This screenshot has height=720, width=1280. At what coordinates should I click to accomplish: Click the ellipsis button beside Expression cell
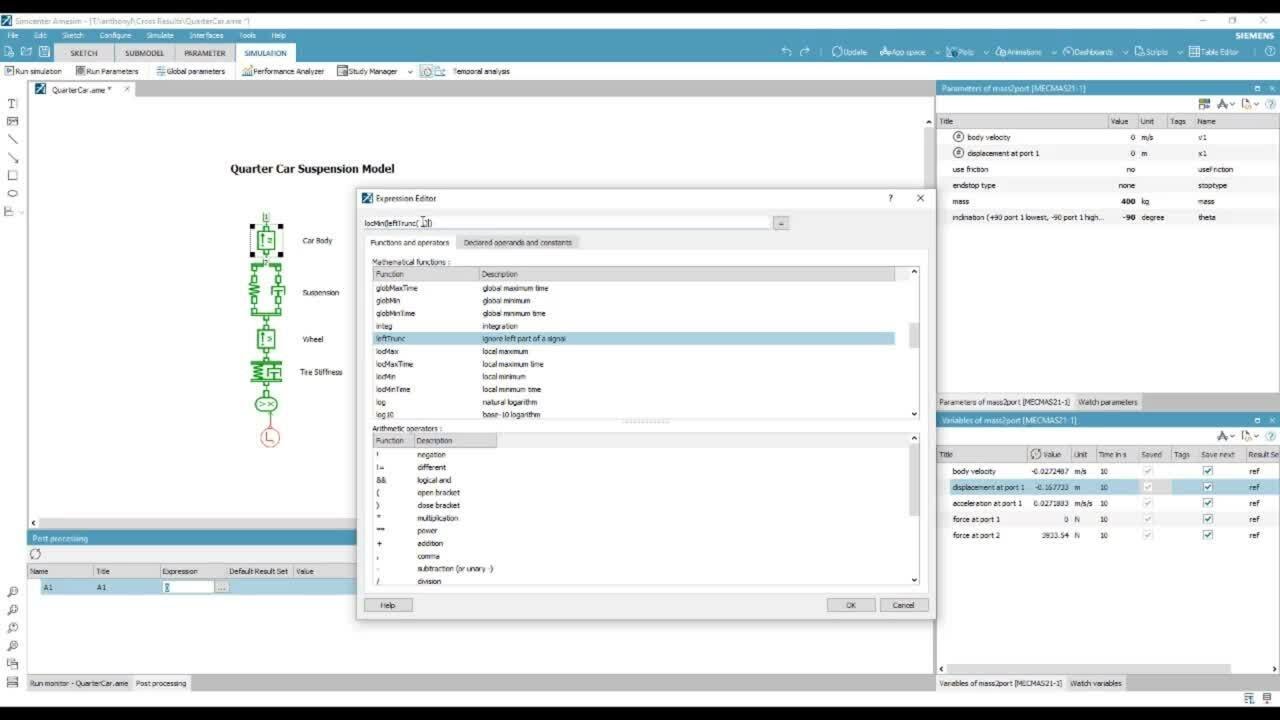pos(222,587)
